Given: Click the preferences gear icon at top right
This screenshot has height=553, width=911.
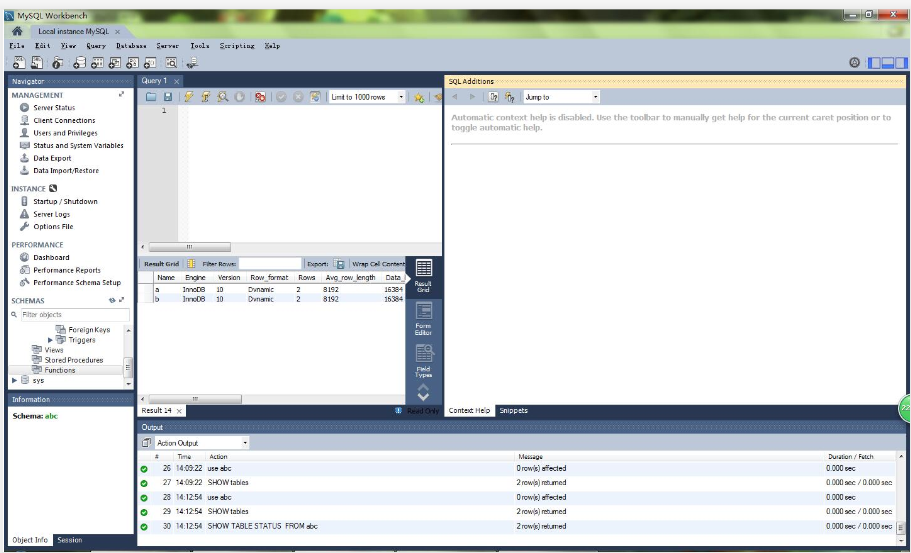Looking at the screenshot, I should point(854,63).
